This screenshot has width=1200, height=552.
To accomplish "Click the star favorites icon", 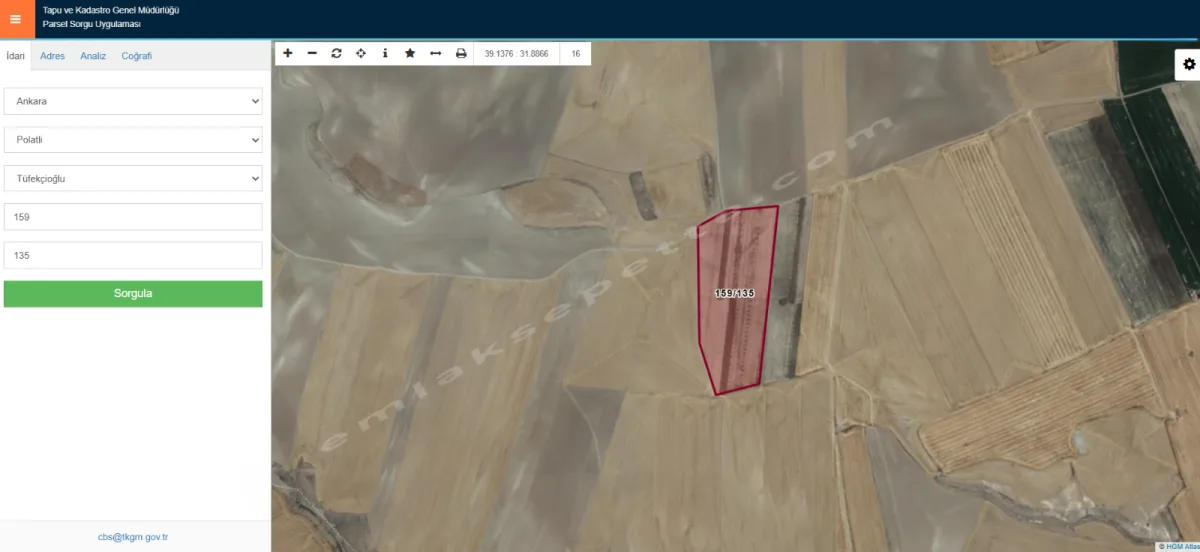I will tap(410, 53).
